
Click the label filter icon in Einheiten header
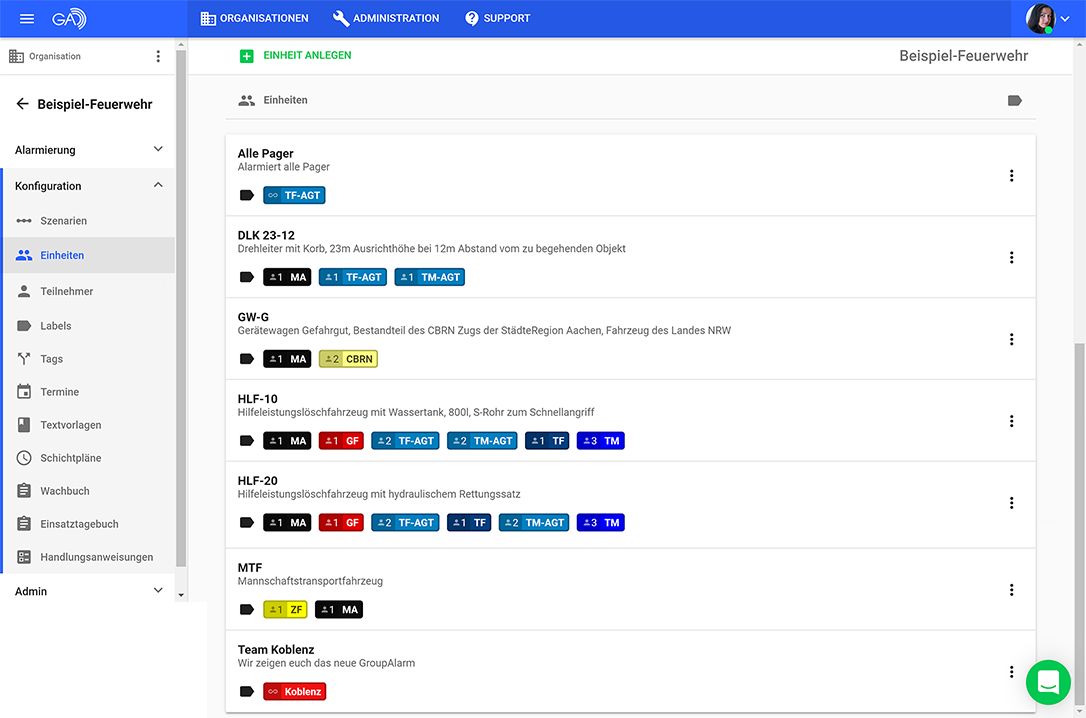1015,101
